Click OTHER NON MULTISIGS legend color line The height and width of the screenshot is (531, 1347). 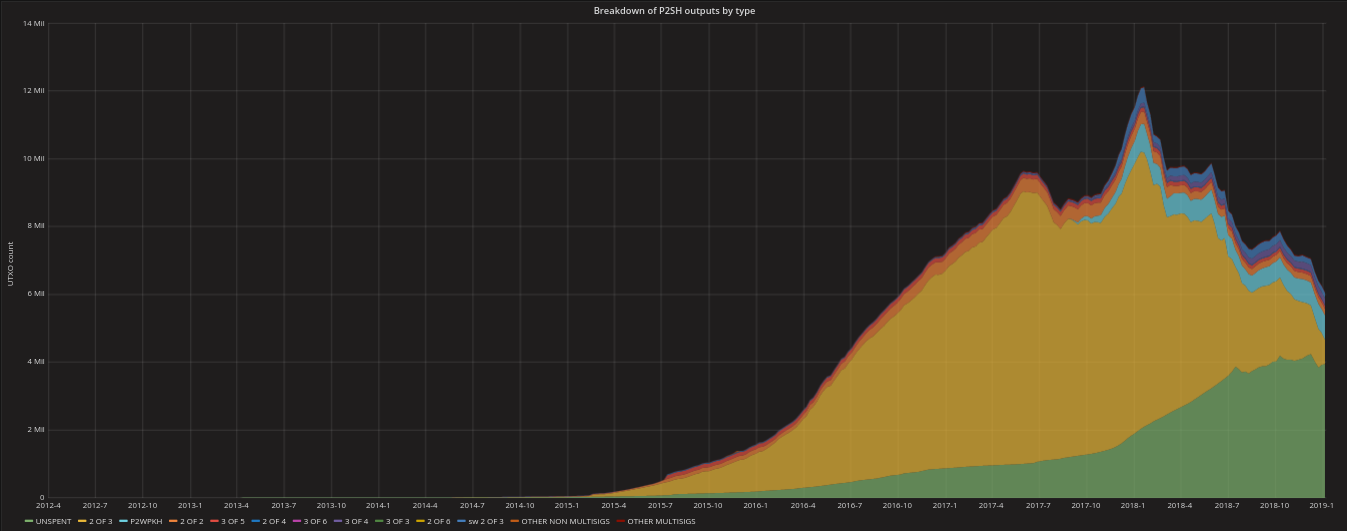pyautogui.click(x=514, y=521)
